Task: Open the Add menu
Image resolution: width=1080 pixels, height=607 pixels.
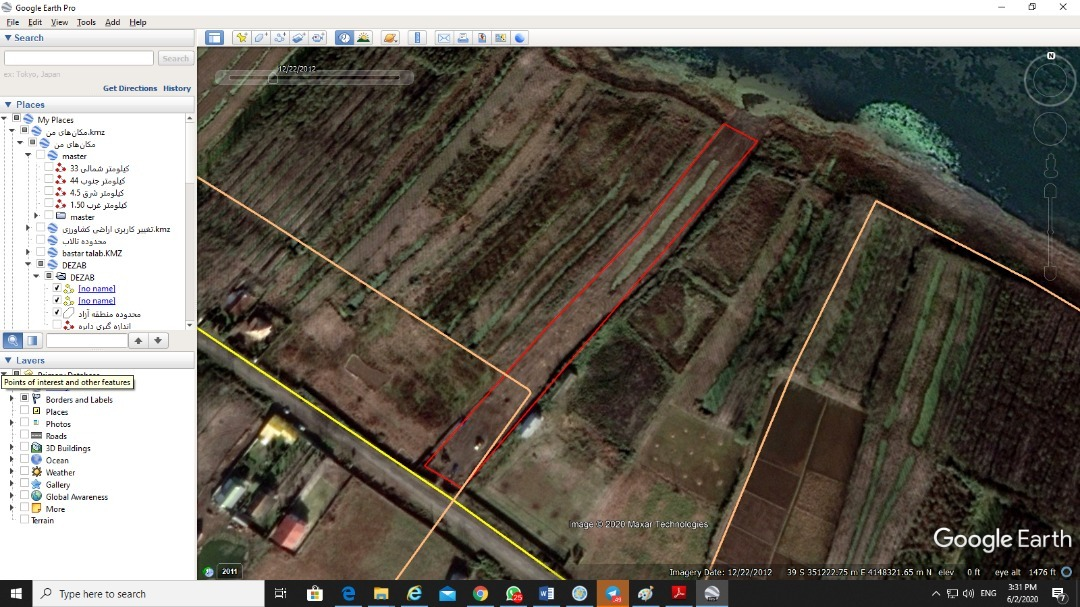Action: [112, 22]
